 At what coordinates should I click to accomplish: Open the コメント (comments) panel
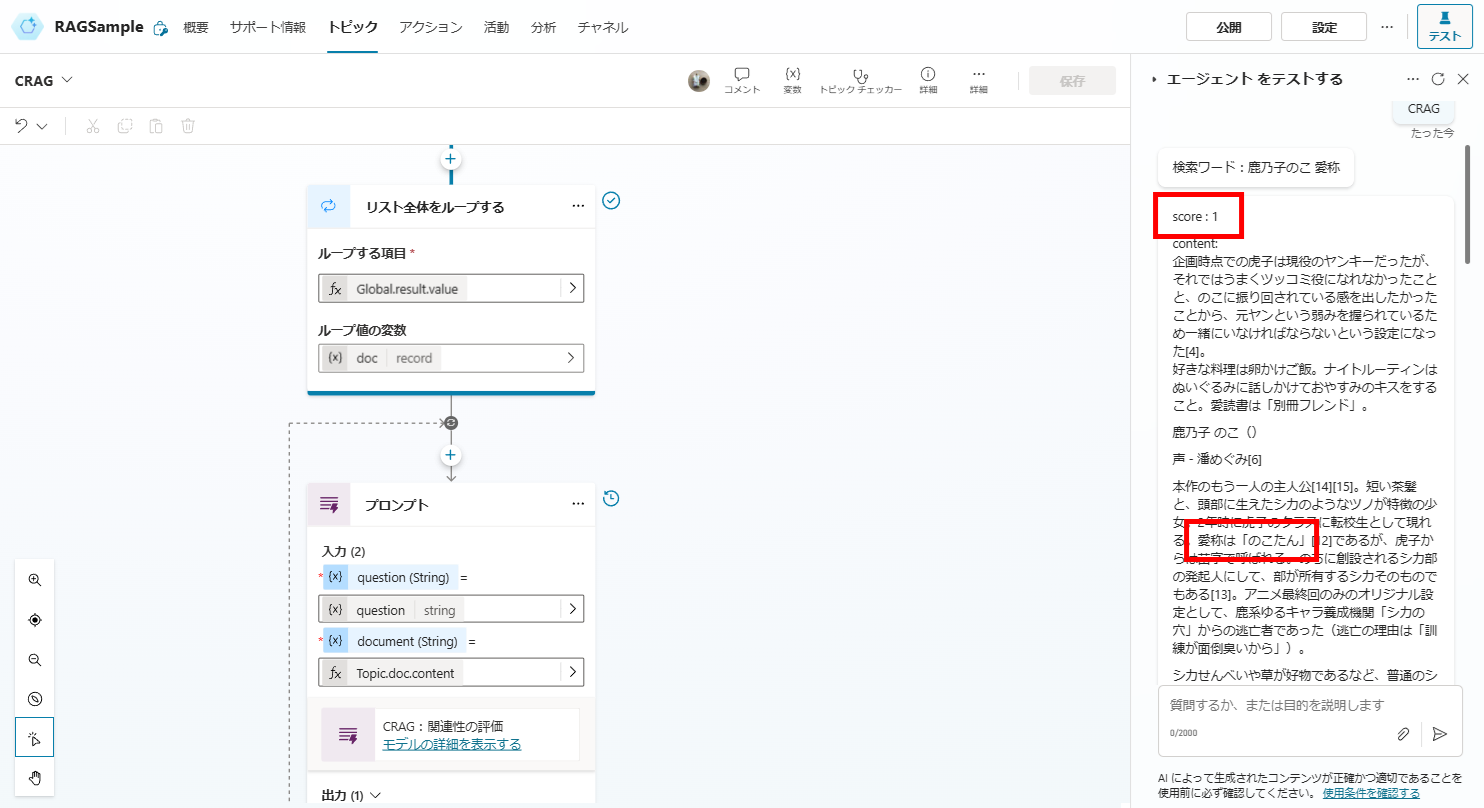tap(741, 80)
